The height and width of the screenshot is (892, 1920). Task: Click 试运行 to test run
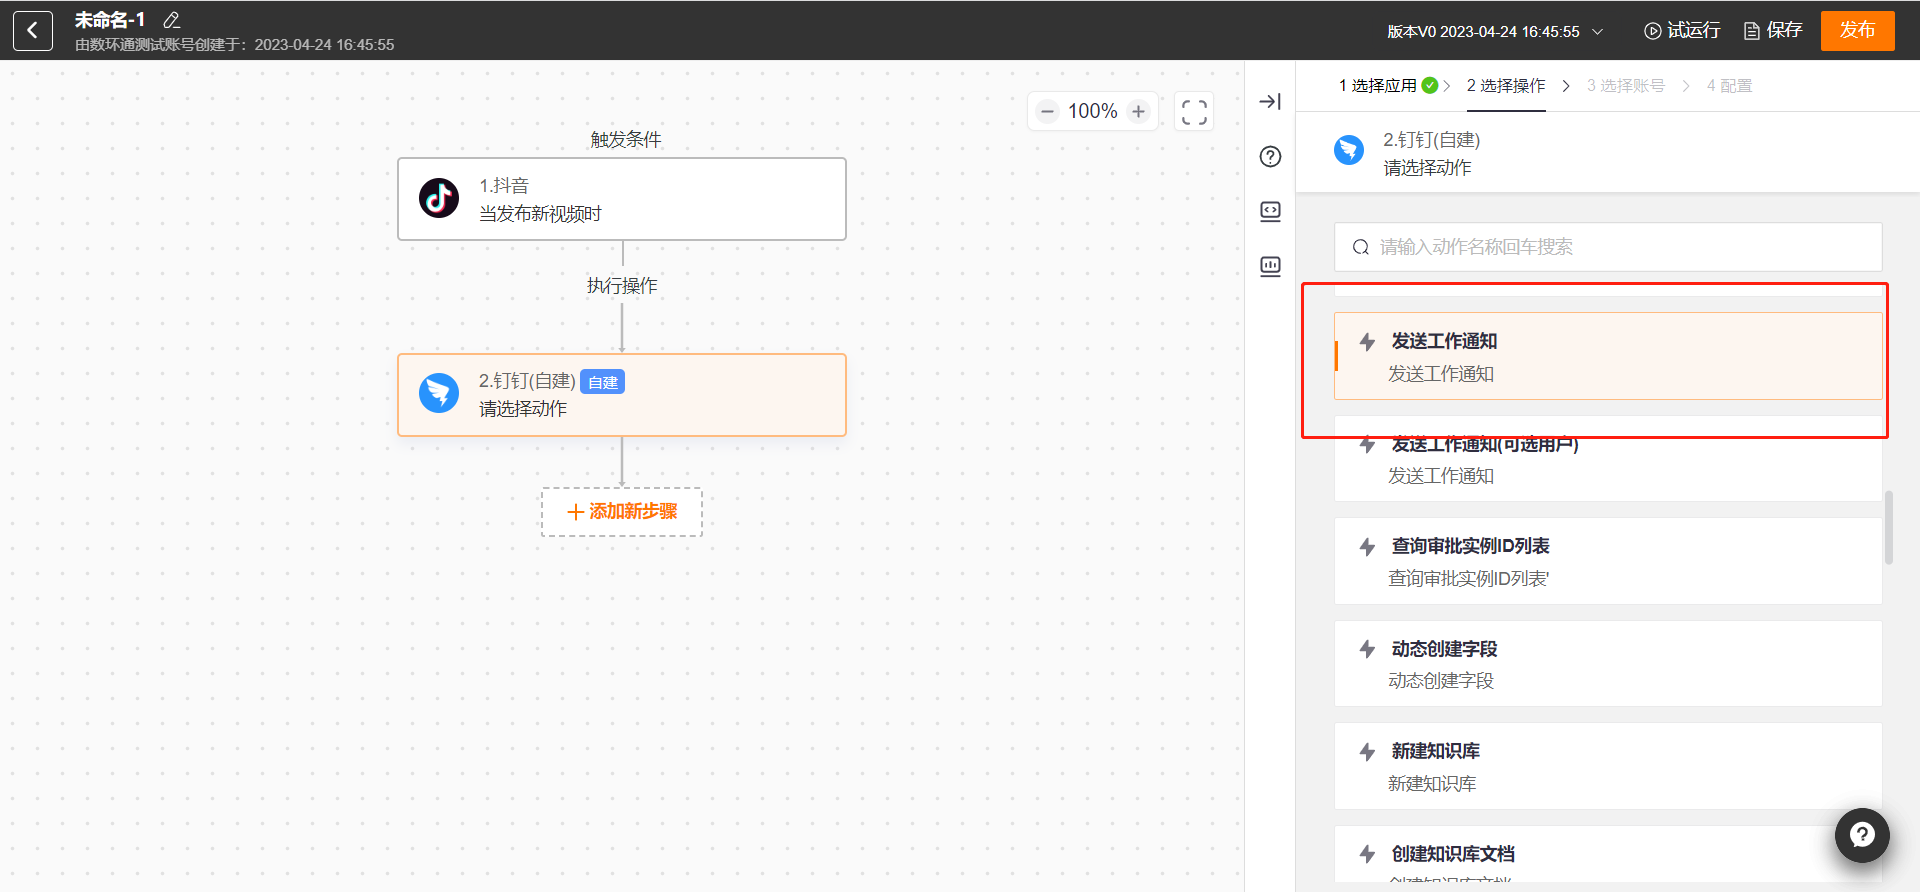coord(1682,31)
